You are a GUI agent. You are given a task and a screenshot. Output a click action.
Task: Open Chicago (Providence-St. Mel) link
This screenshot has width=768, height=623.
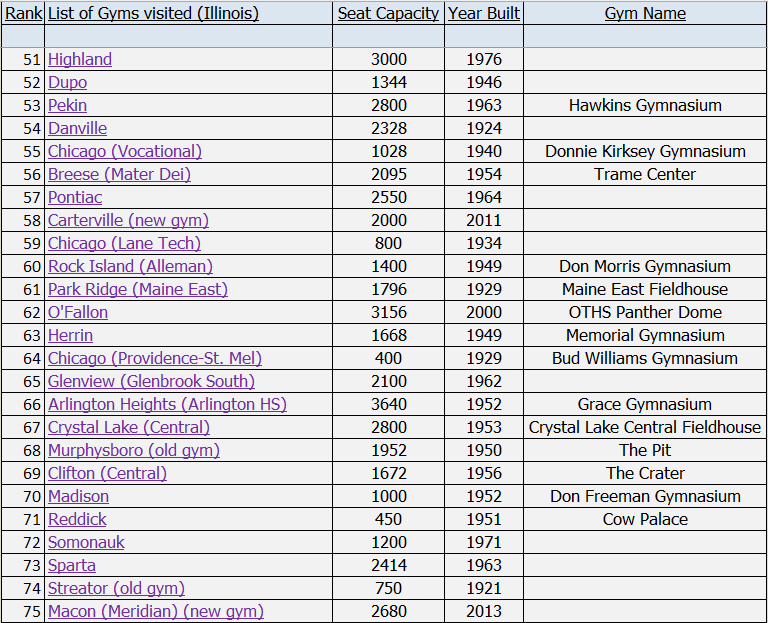155,359
